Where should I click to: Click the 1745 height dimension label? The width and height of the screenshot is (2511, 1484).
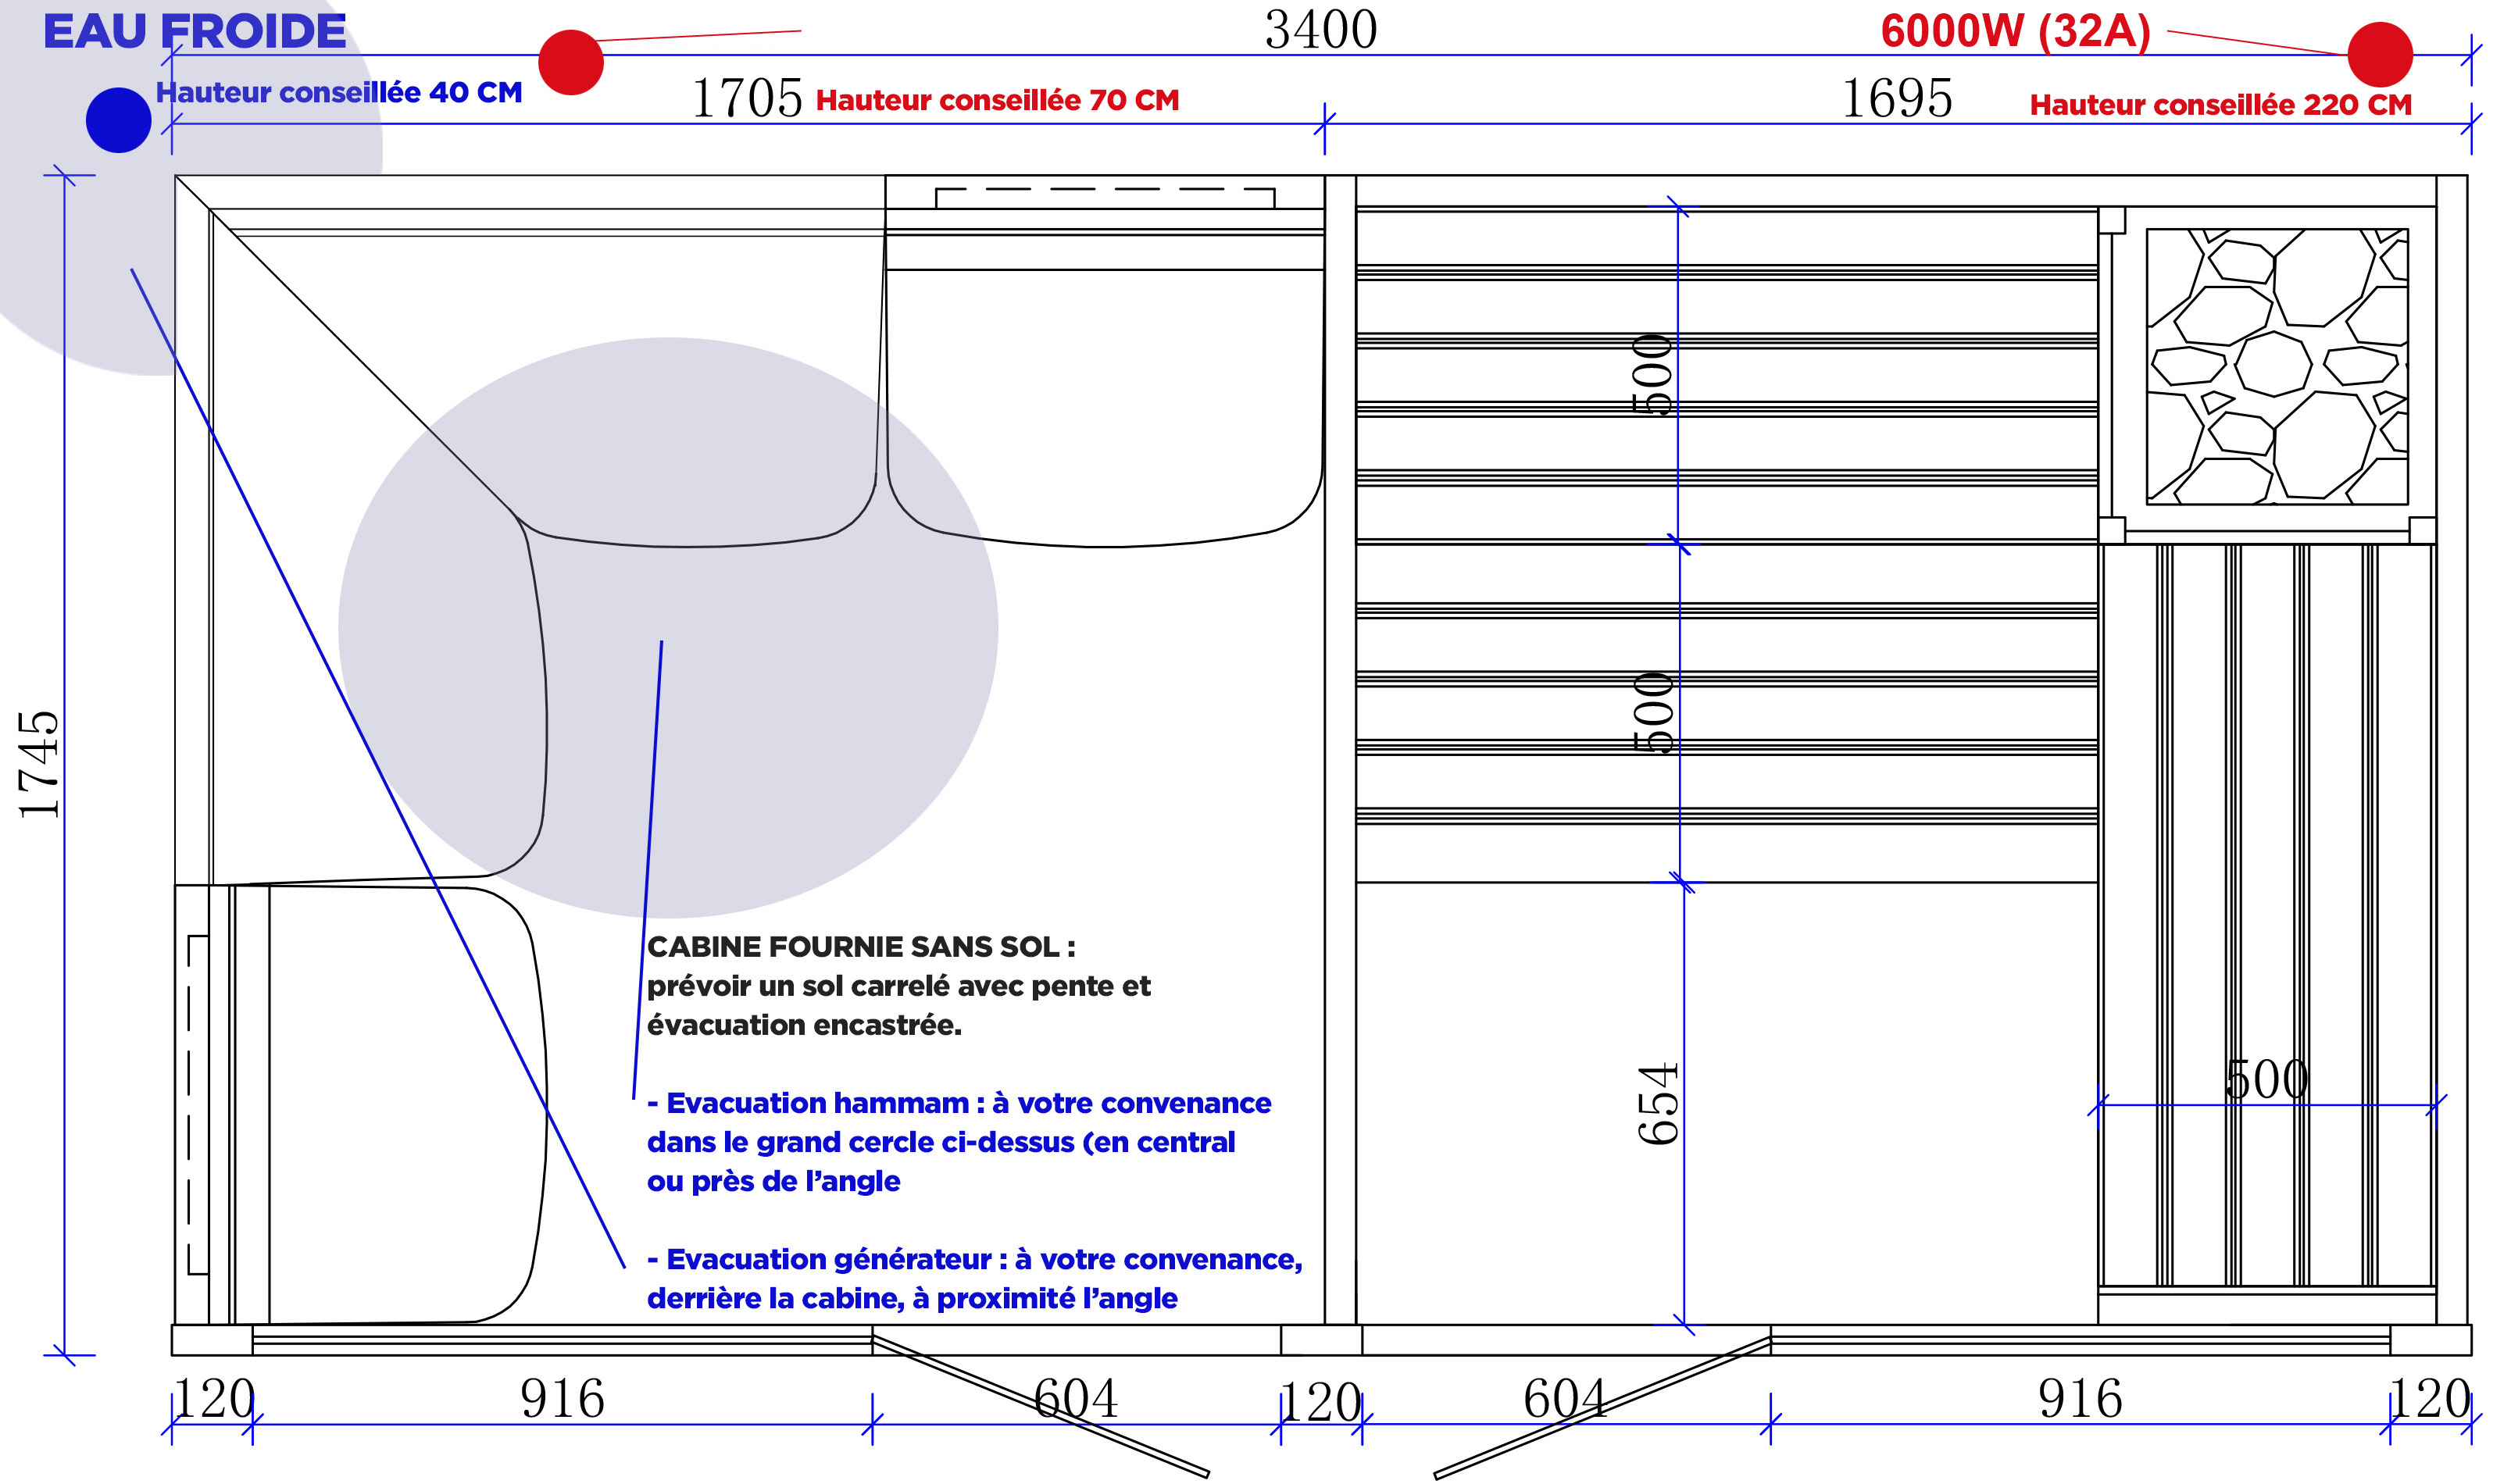click(x=39, y=764)
